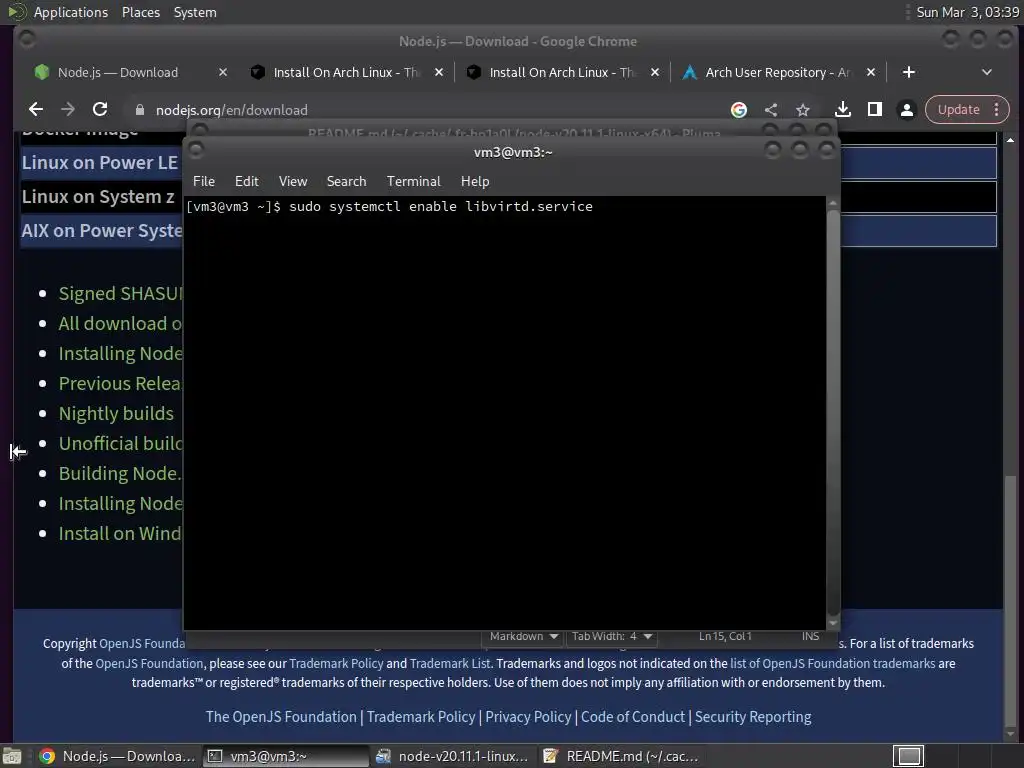
Task: Click the terminal window menu icon
Action: pyautogui.click(x=195, y=151)
